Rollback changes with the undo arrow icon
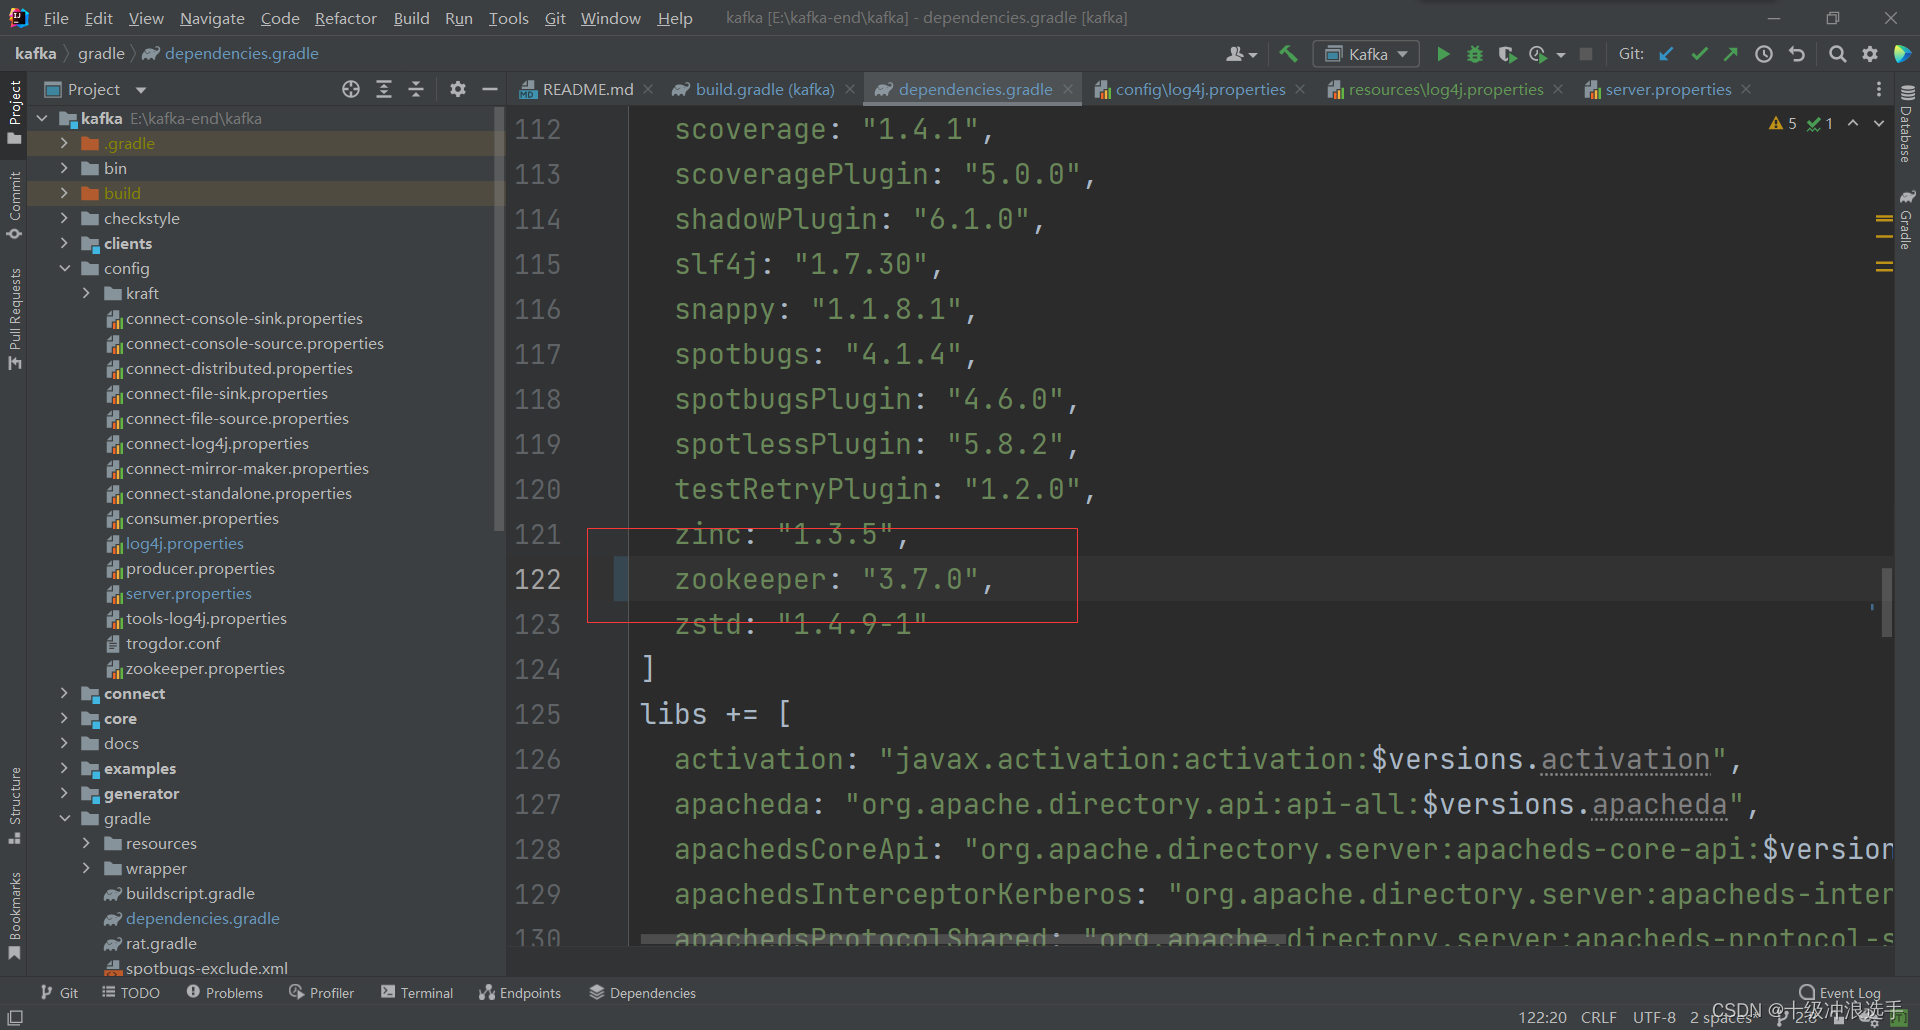 1797,54
